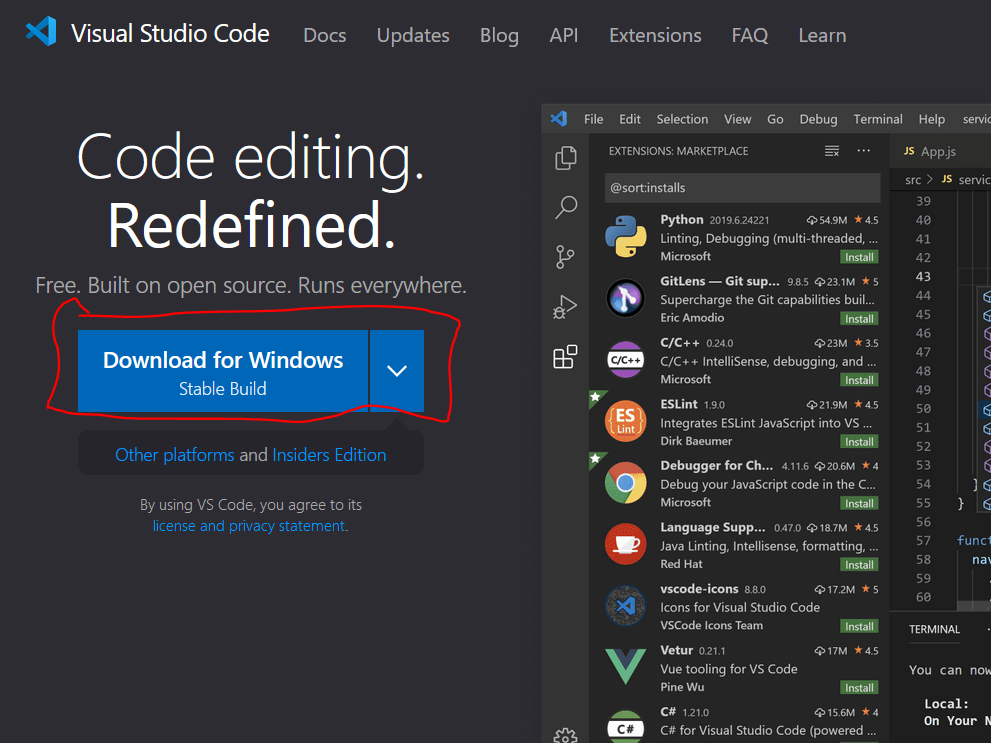Image resolution: width=991 pixels, height=743 pixels.
Task: Open the Other platforms link
Action: tap(174, 454)
